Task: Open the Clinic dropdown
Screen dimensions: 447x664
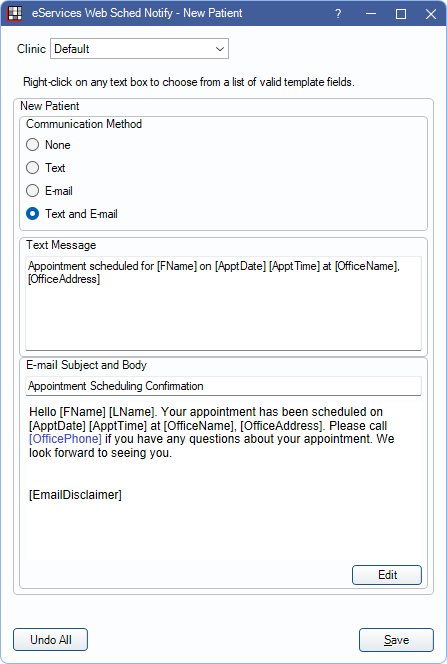Action: 139,49
